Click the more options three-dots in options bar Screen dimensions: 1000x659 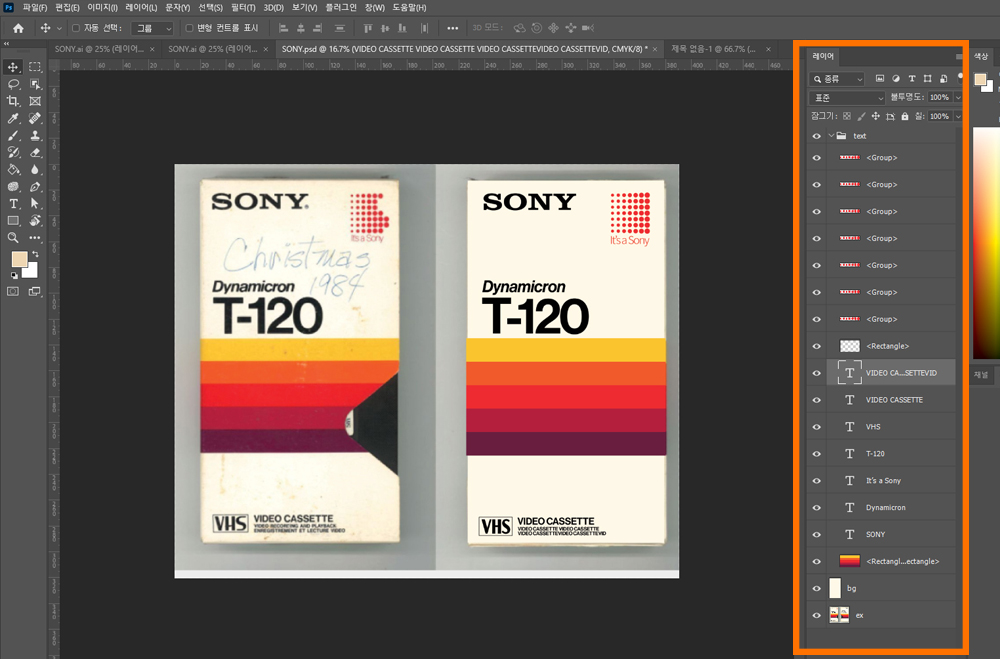coord(452,28)
